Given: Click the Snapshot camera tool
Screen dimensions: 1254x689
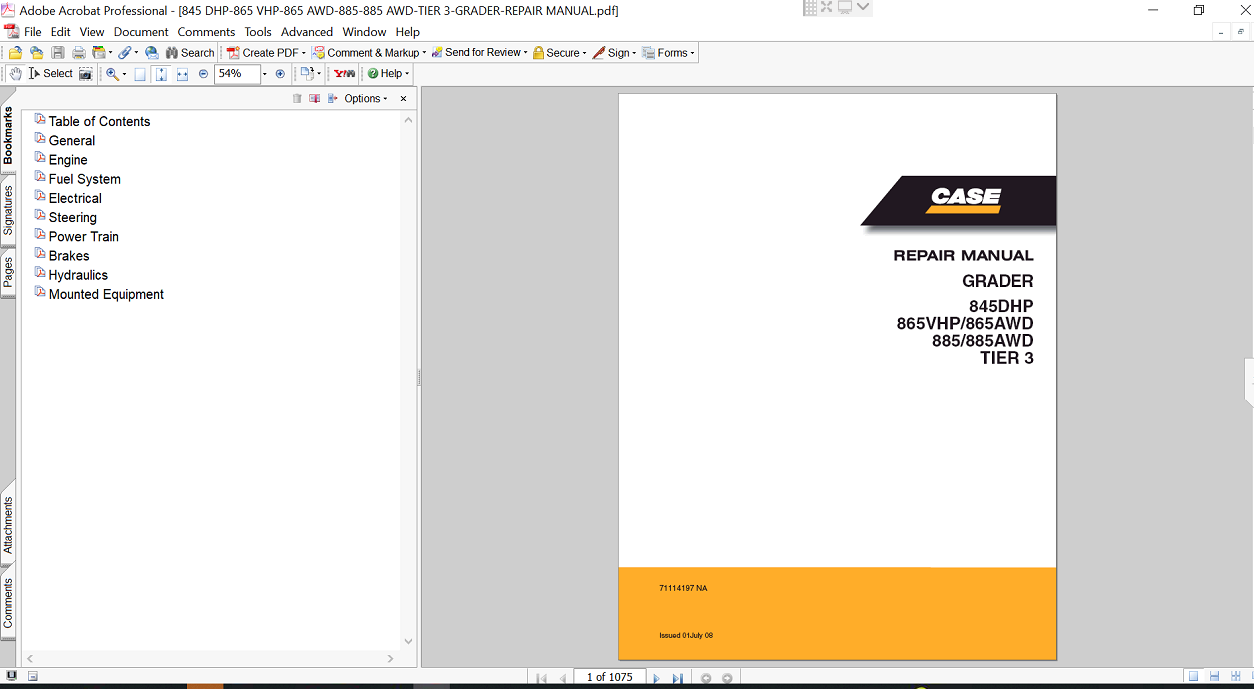Looking at the screenshot, I should (x=86, y=74).
